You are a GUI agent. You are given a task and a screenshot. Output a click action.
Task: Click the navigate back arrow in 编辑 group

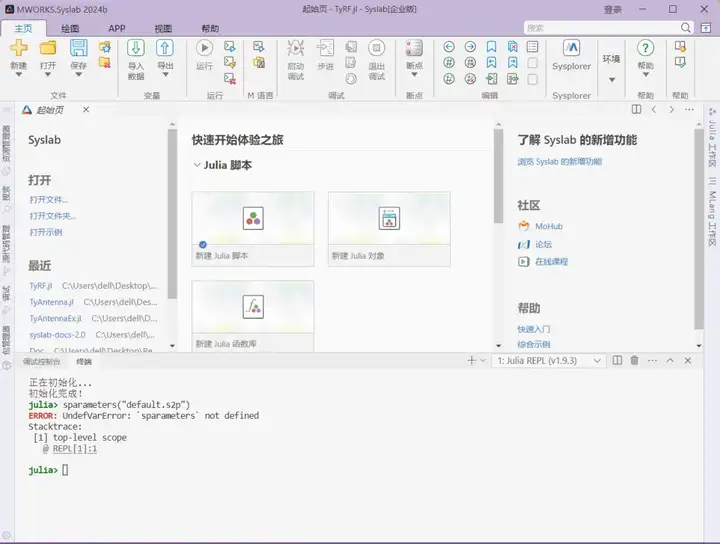(x=449, y=46)
